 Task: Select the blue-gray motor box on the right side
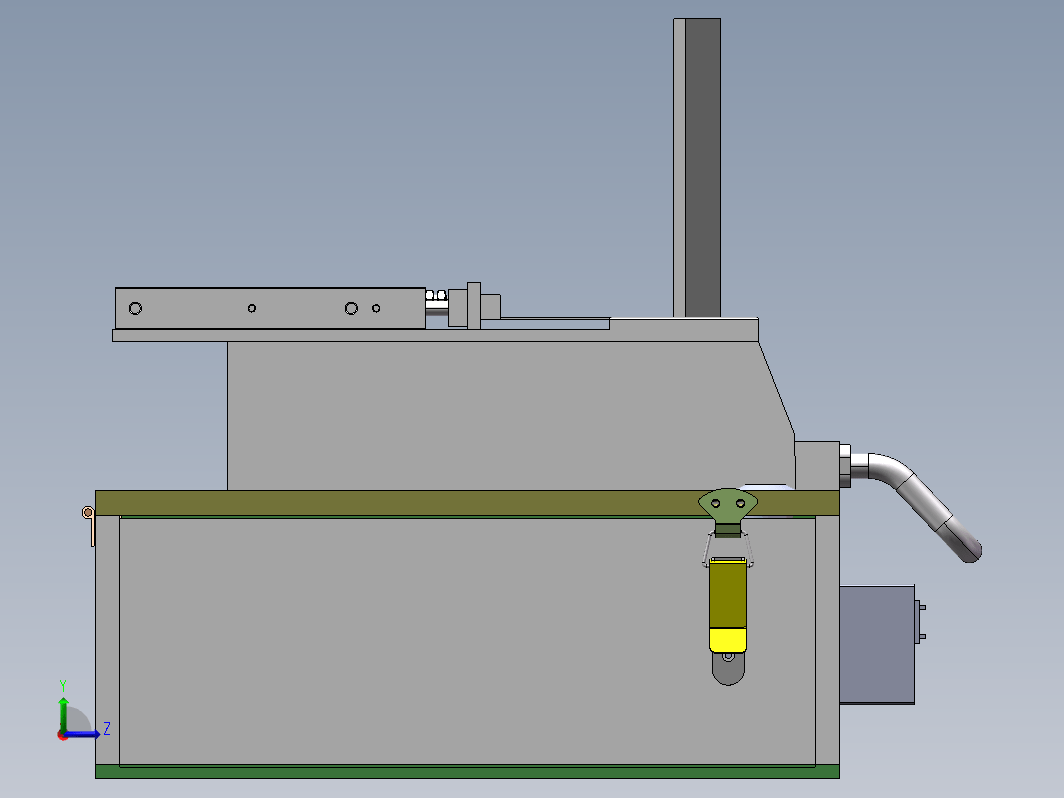[877, 645]
